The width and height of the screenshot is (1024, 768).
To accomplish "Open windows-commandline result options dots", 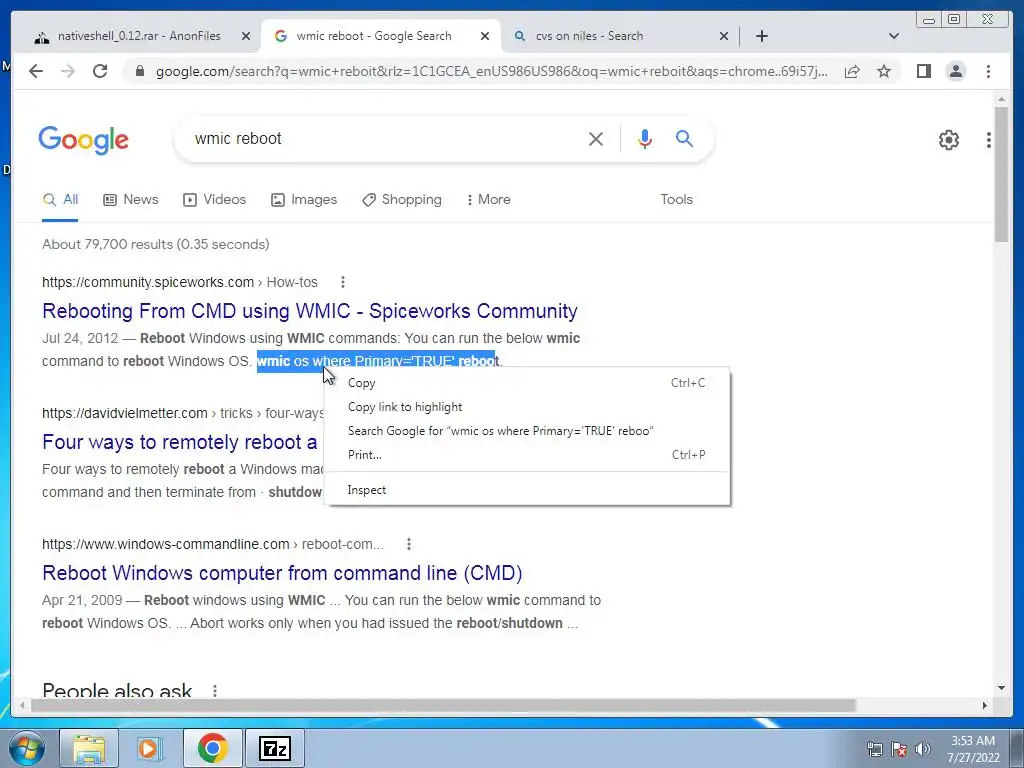I will pos(408,543).
